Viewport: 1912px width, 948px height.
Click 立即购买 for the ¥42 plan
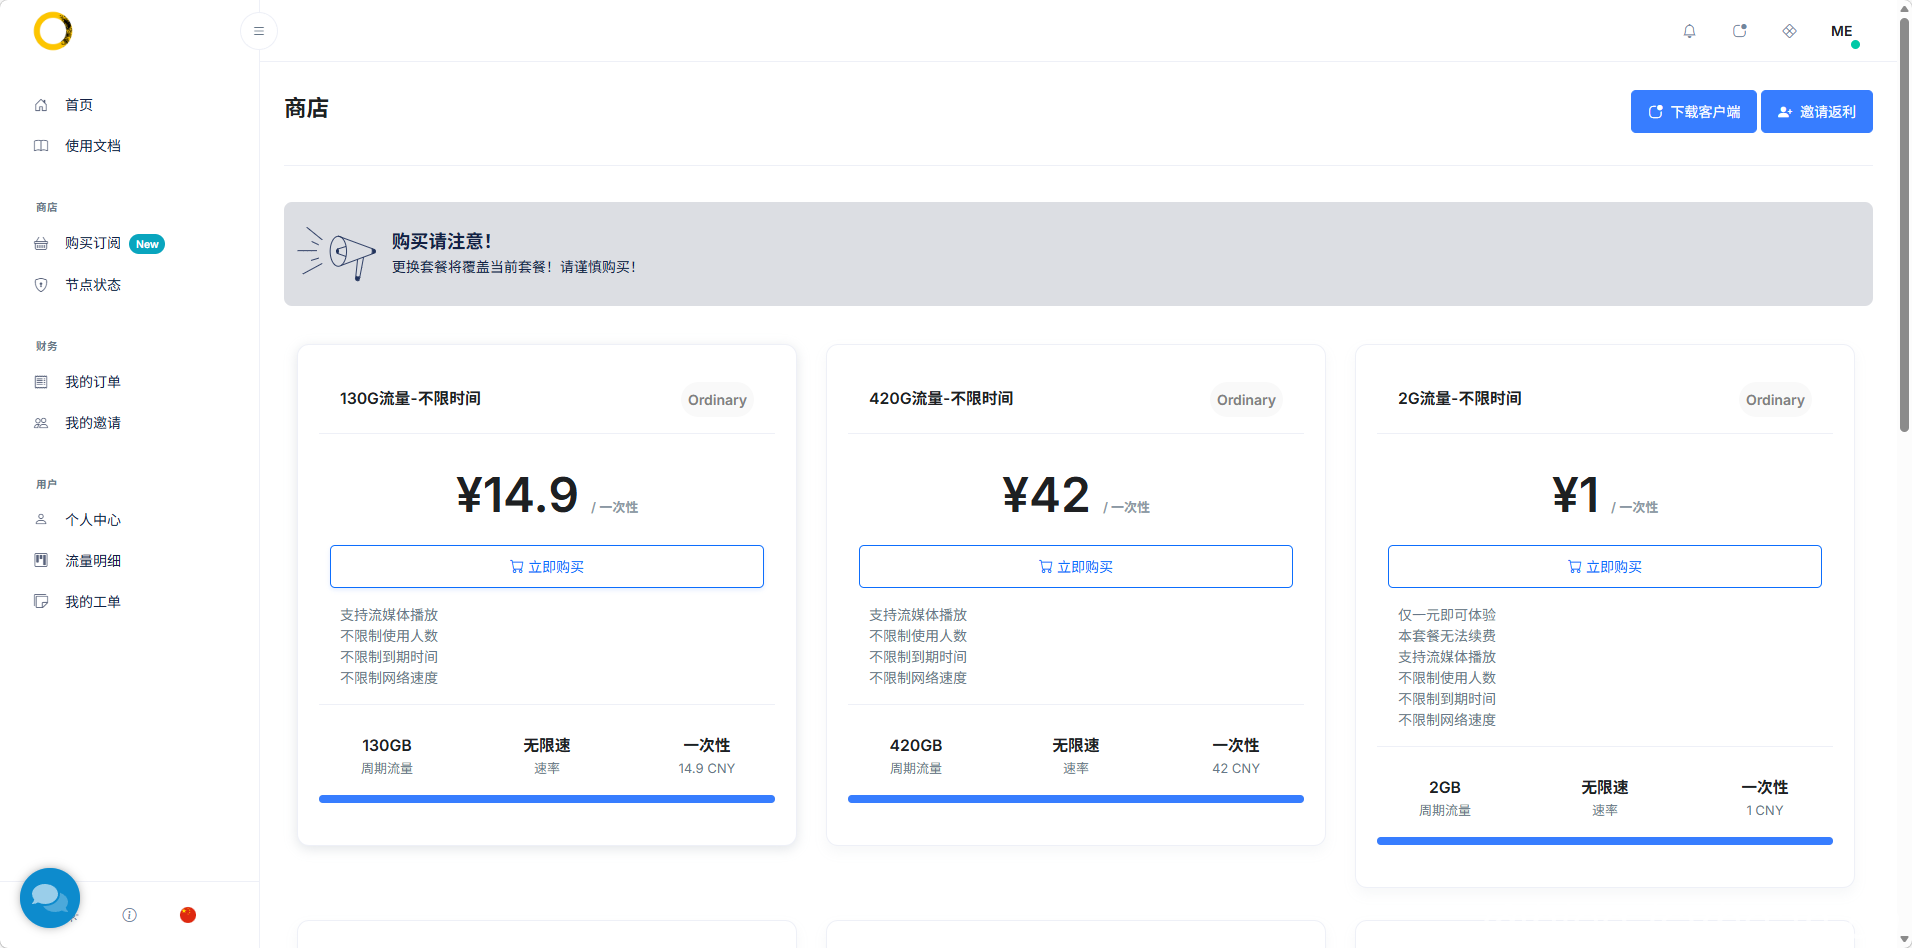coord(1076,567)
